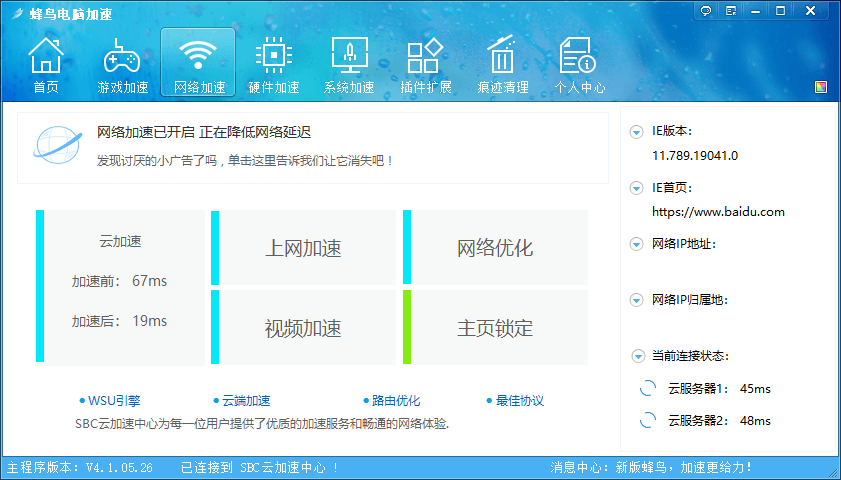841x480 pixels.
Task: Toggle the 网络优化 tile
Action: 495,248
